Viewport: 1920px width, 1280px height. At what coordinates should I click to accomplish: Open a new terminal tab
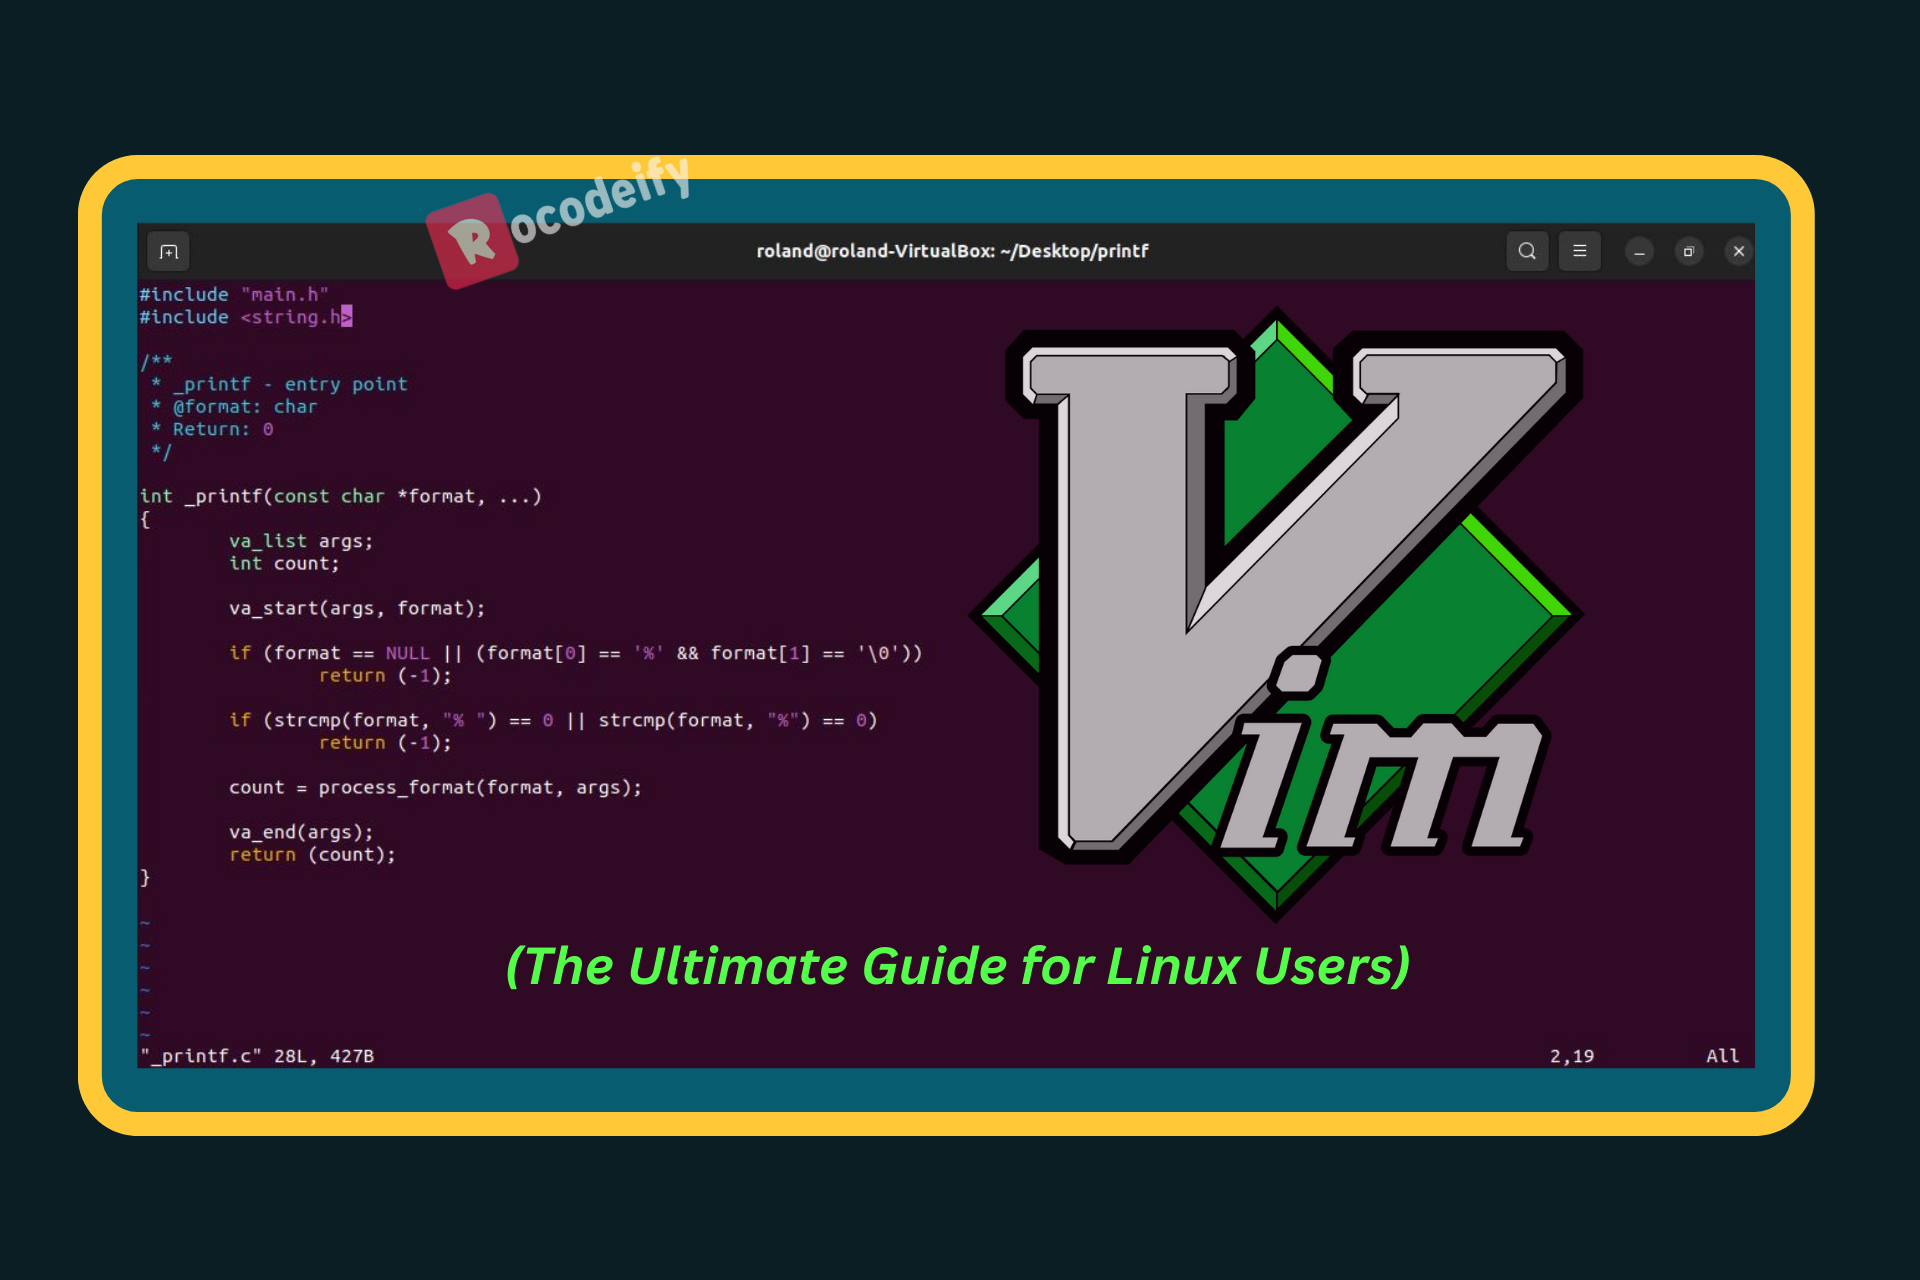coord(169,251)
